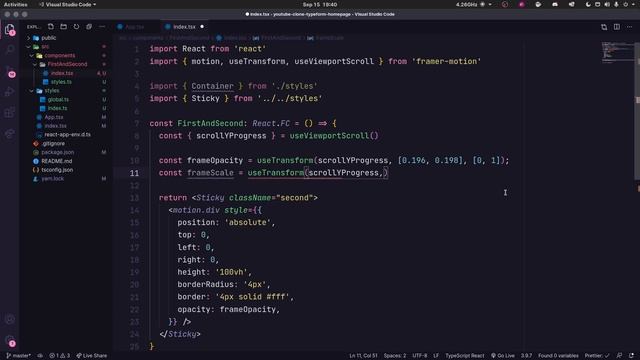The width and height of the screenshot is (640, 360).
Task: Open the volume icon in system tray
Action: click(x=607, y=4)
